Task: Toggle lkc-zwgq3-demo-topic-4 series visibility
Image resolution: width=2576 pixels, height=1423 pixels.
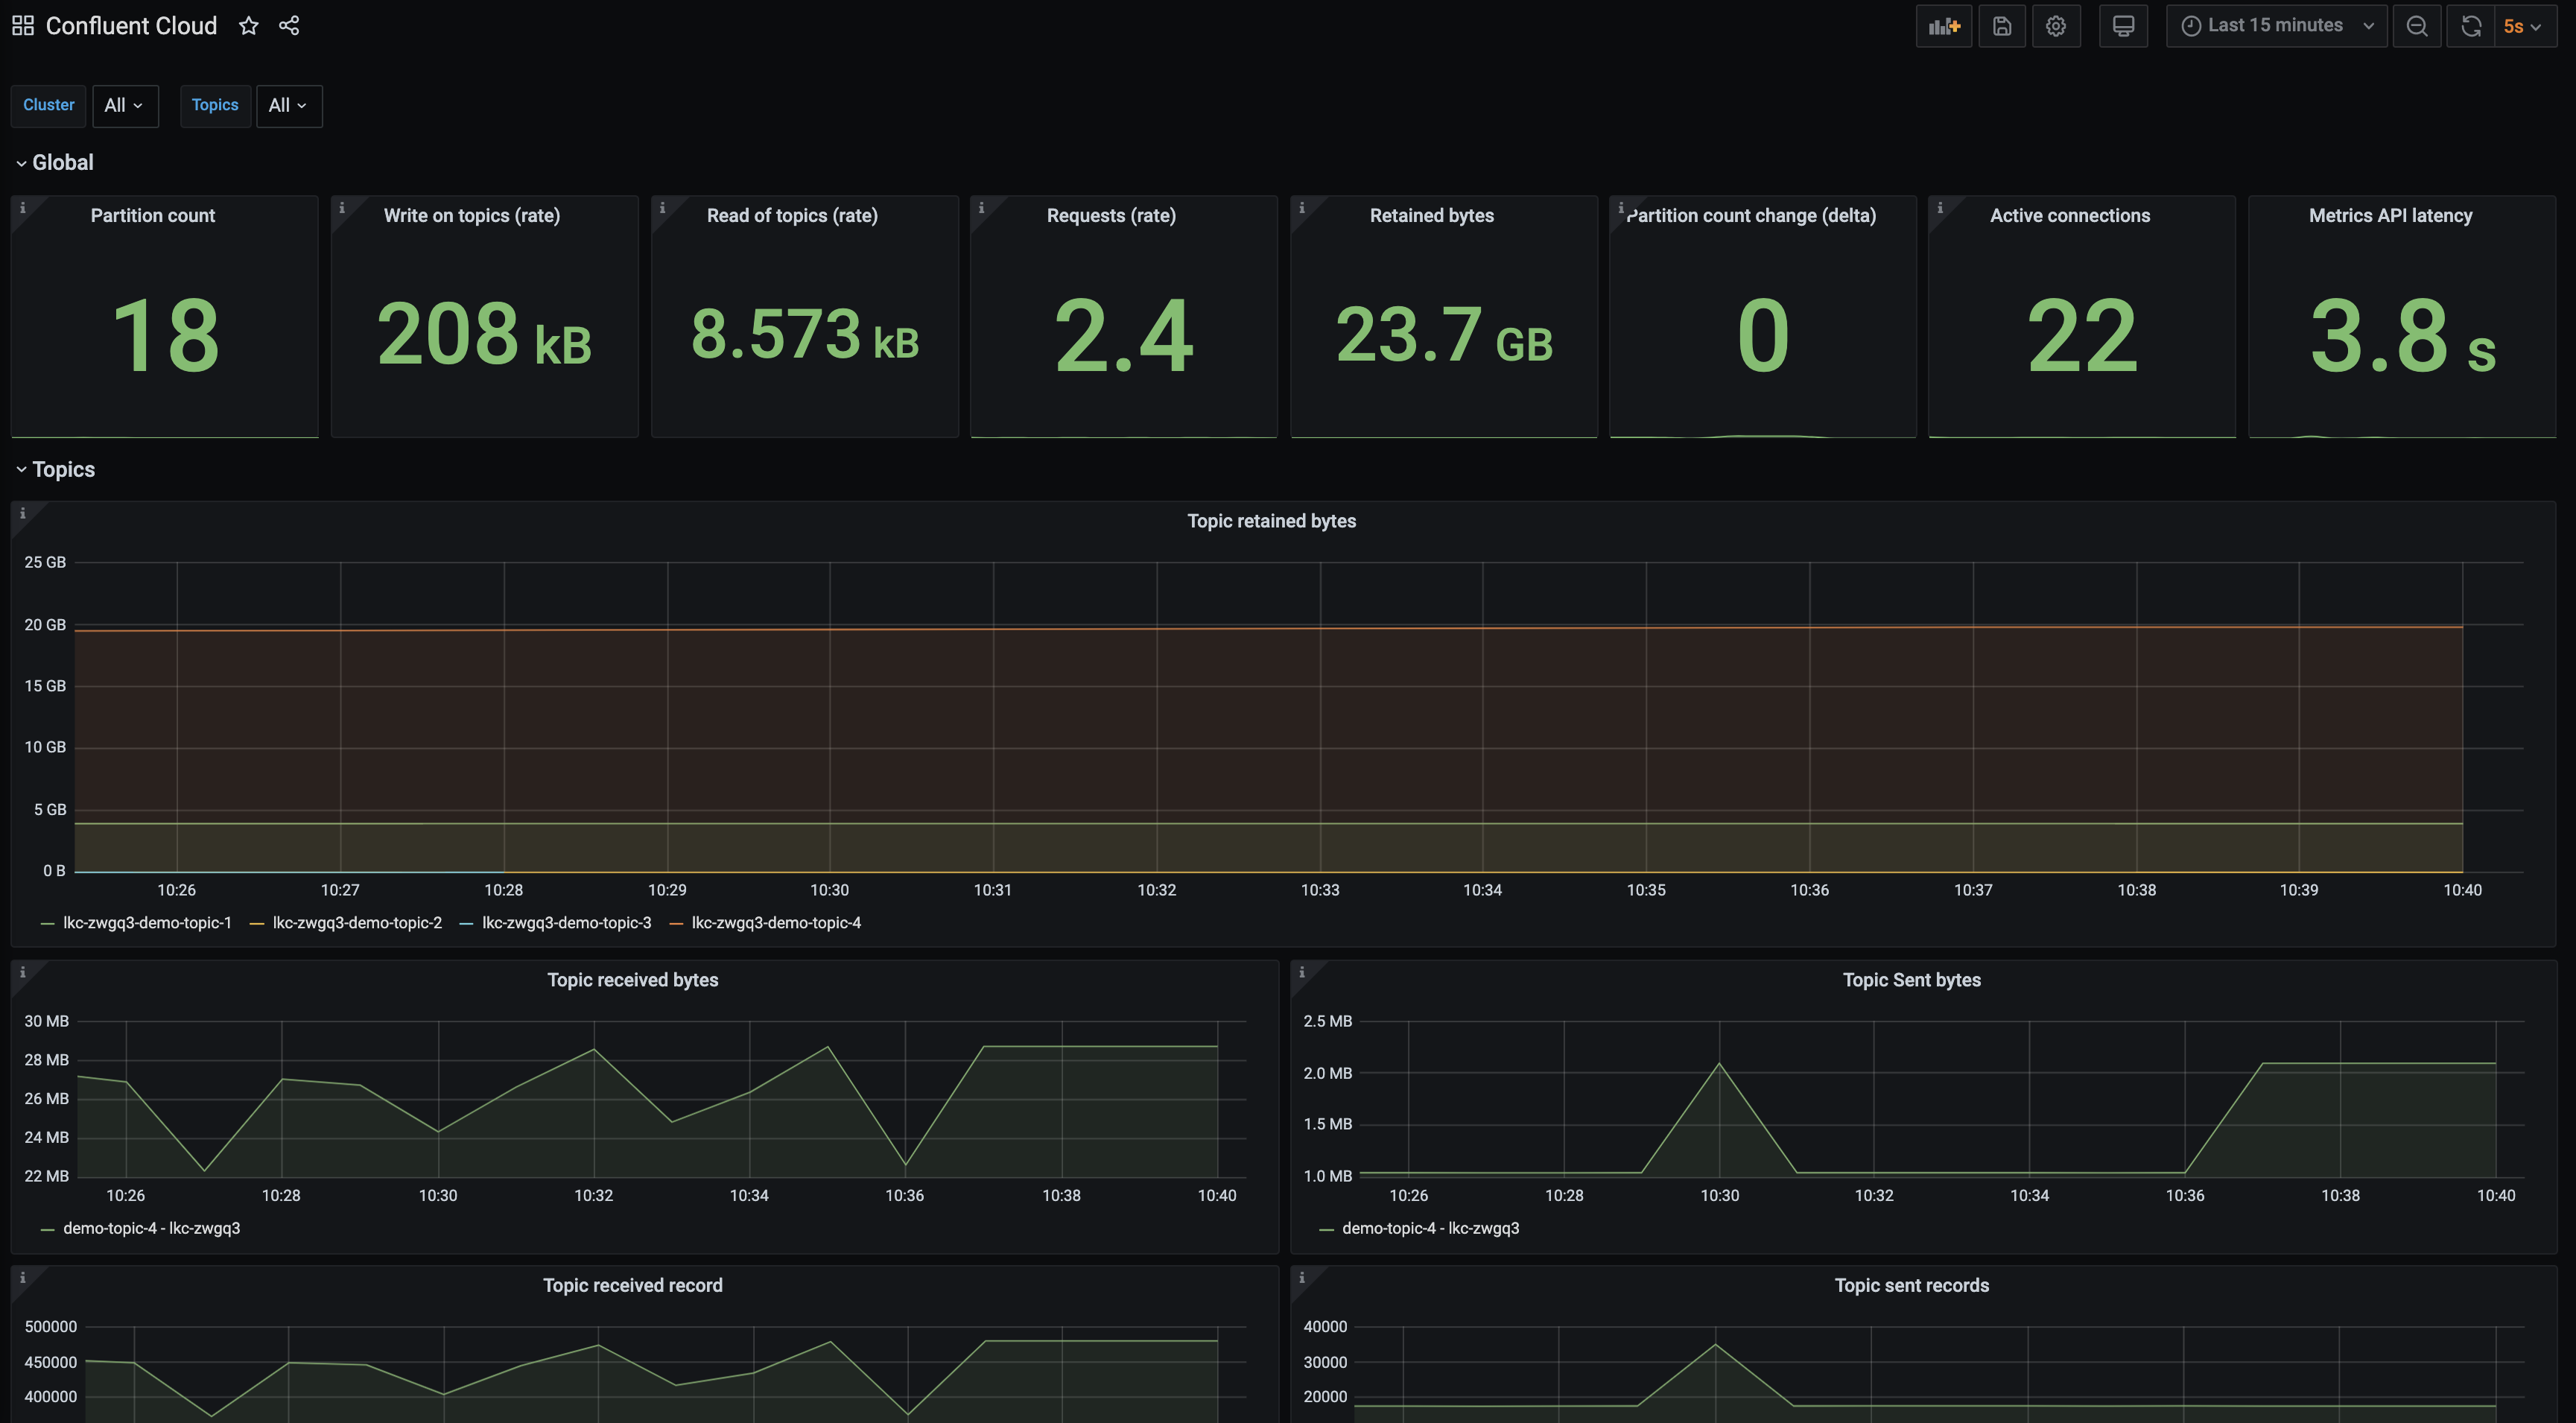Action: [x=776, y=923]
